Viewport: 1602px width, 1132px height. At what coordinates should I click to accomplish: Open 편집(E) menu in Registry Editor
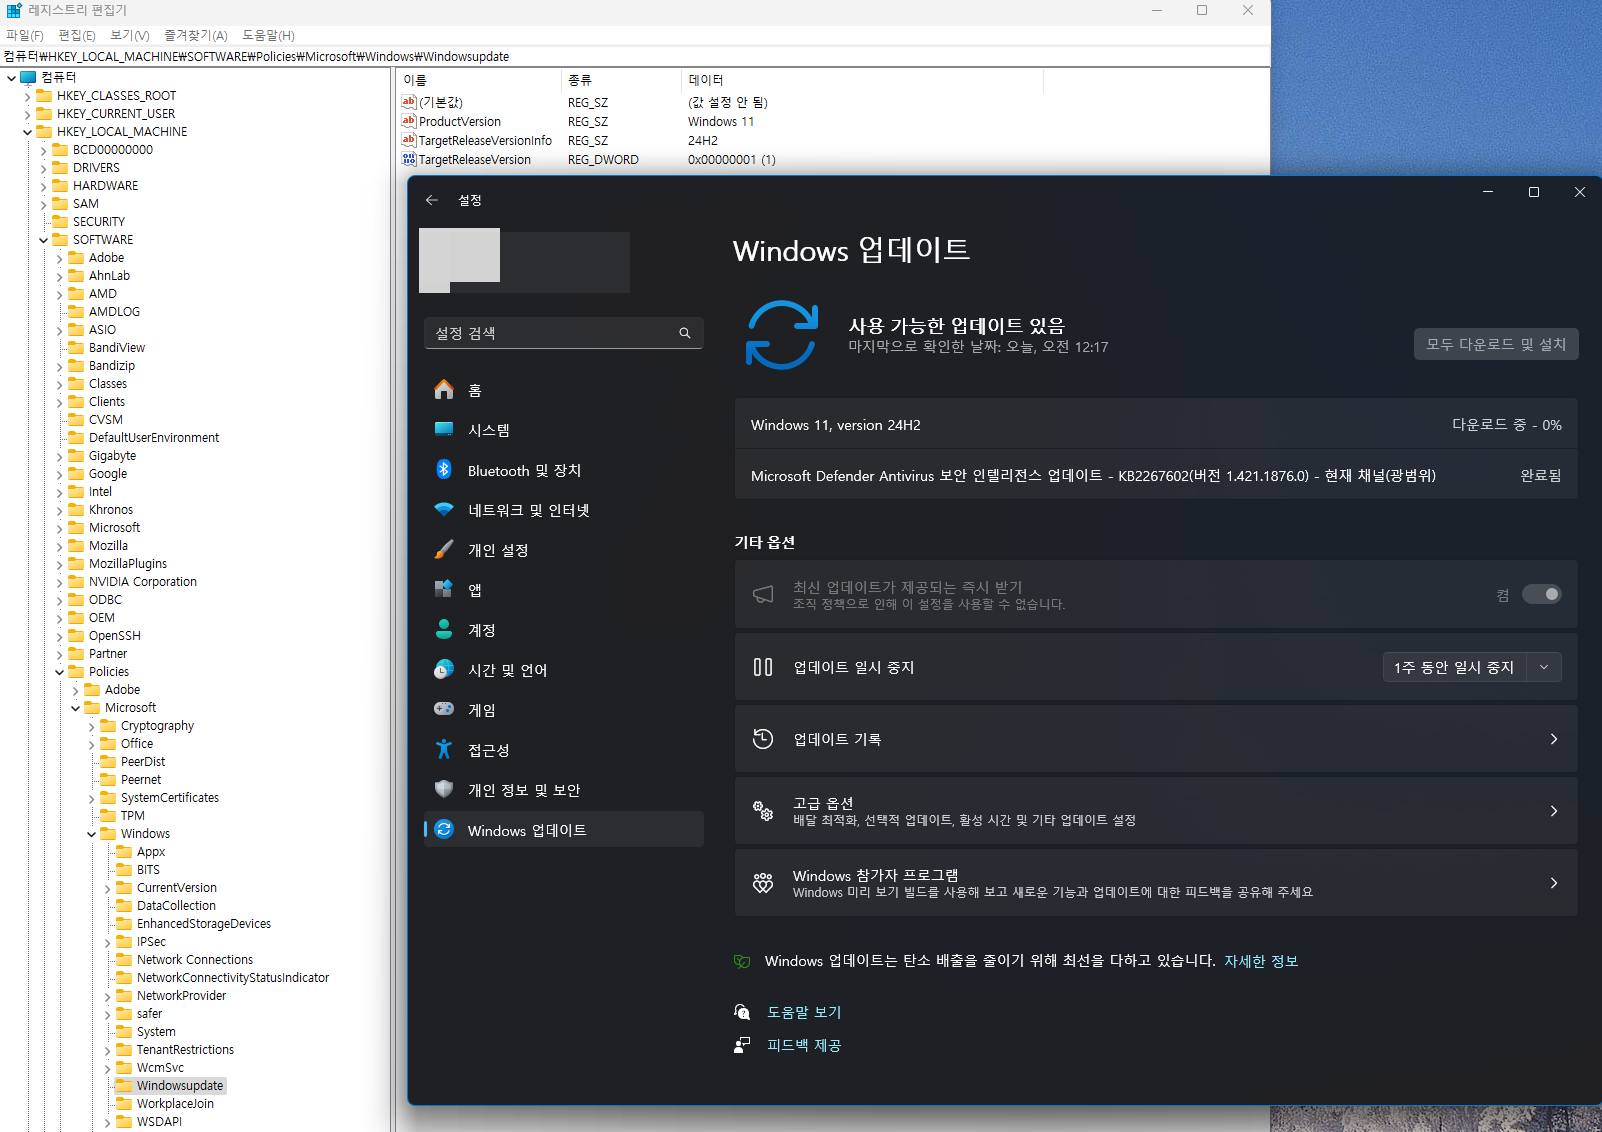tap(77, 35)
